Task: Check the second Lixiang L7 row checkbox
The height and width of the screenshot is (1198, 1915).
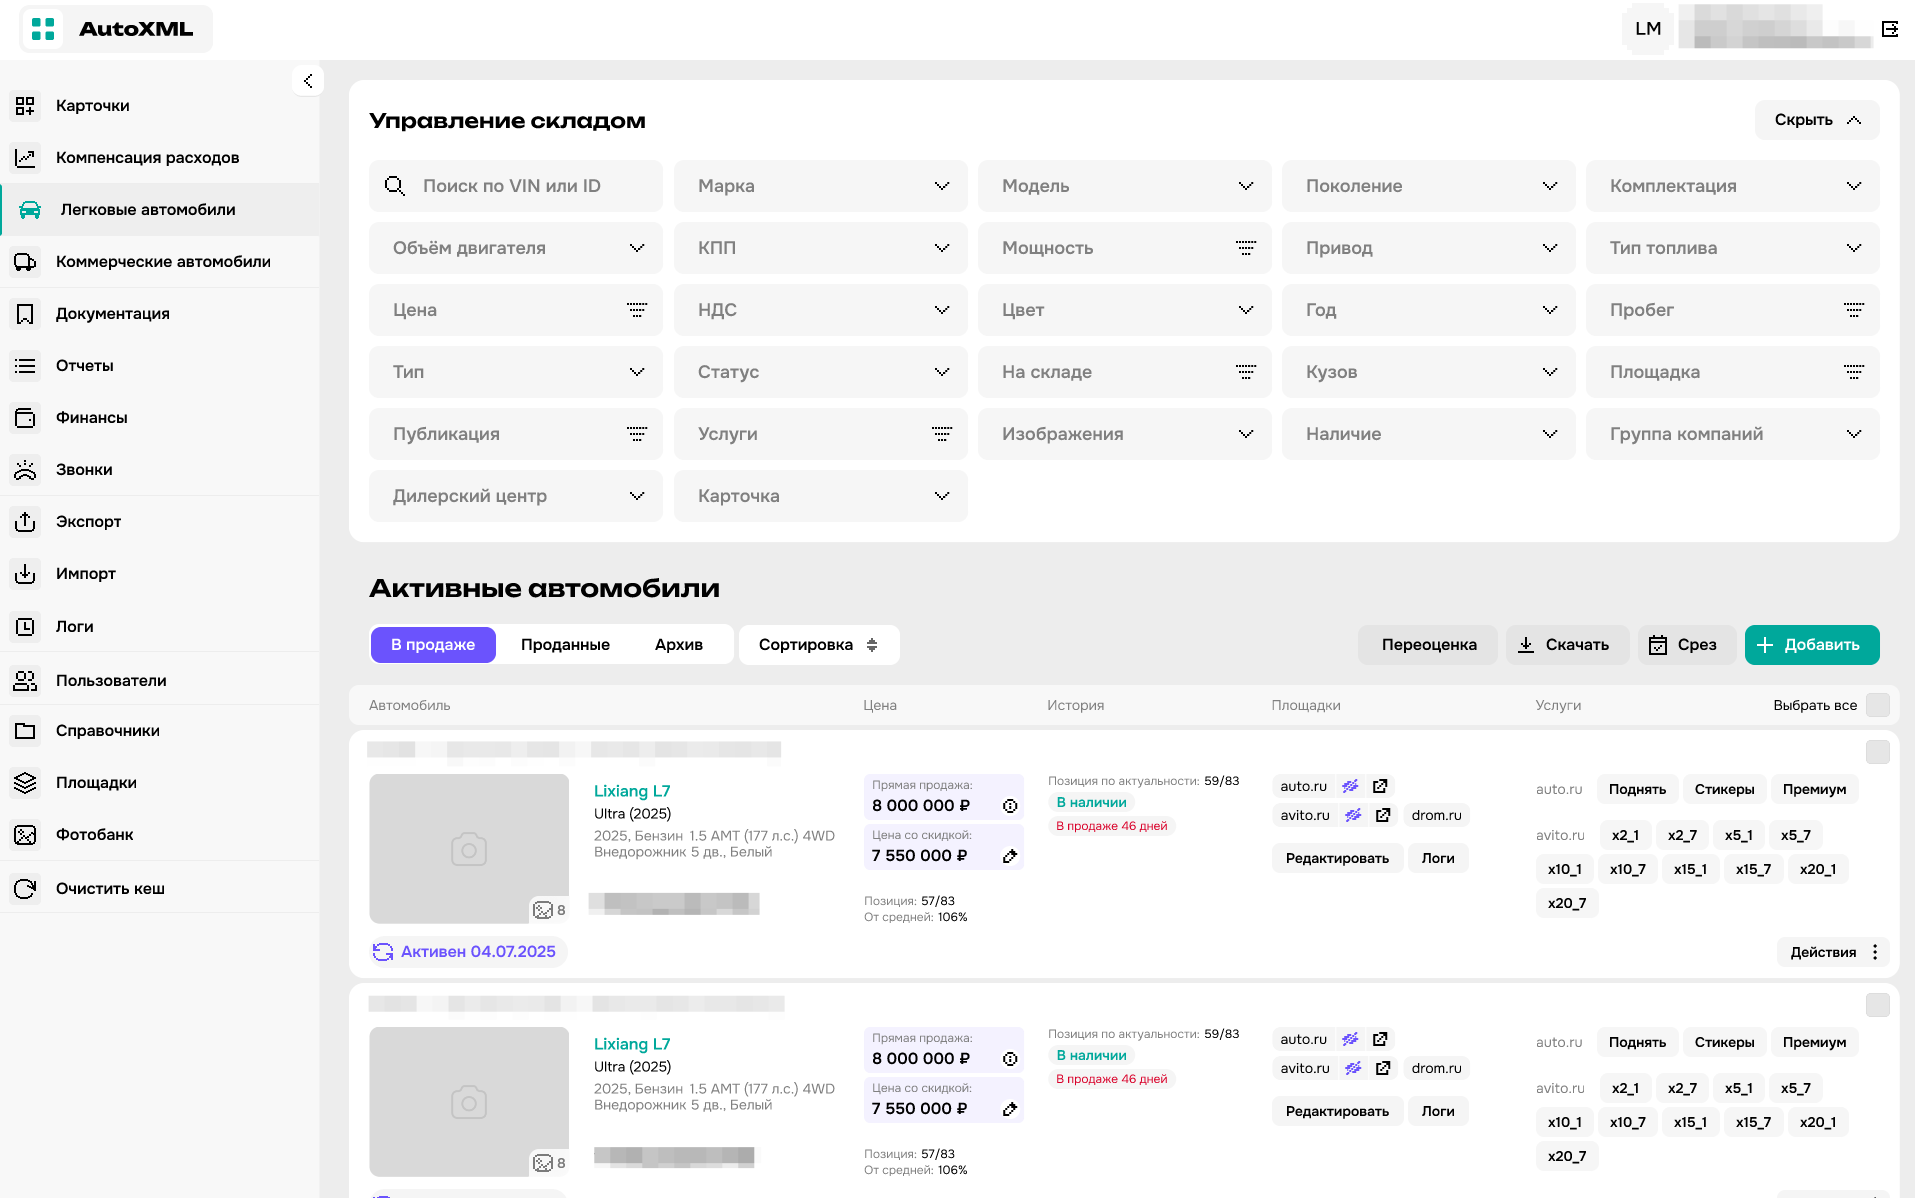Action: click(1877, 1005)
